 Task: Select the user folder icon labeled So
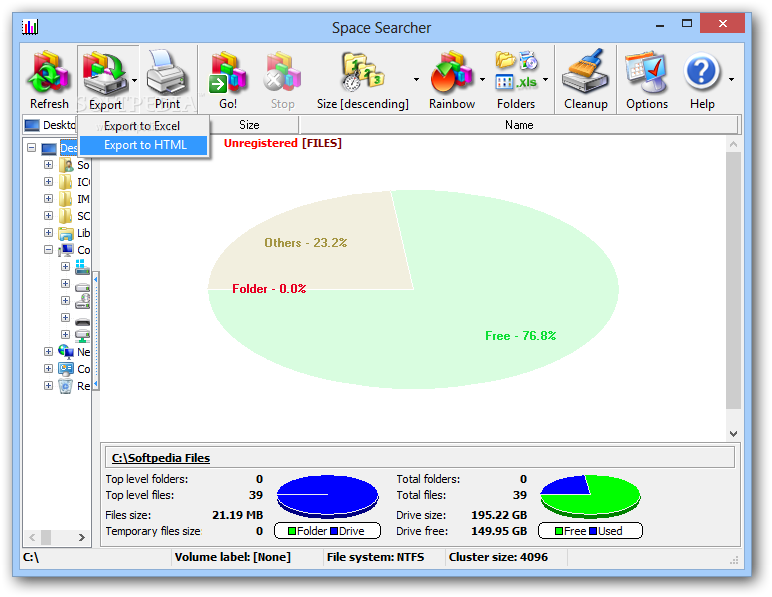tap(66, 165)
